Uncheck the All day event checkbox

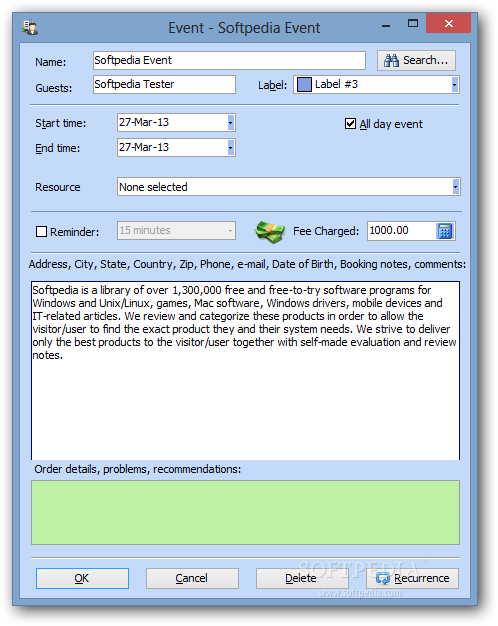pos(350,124)
